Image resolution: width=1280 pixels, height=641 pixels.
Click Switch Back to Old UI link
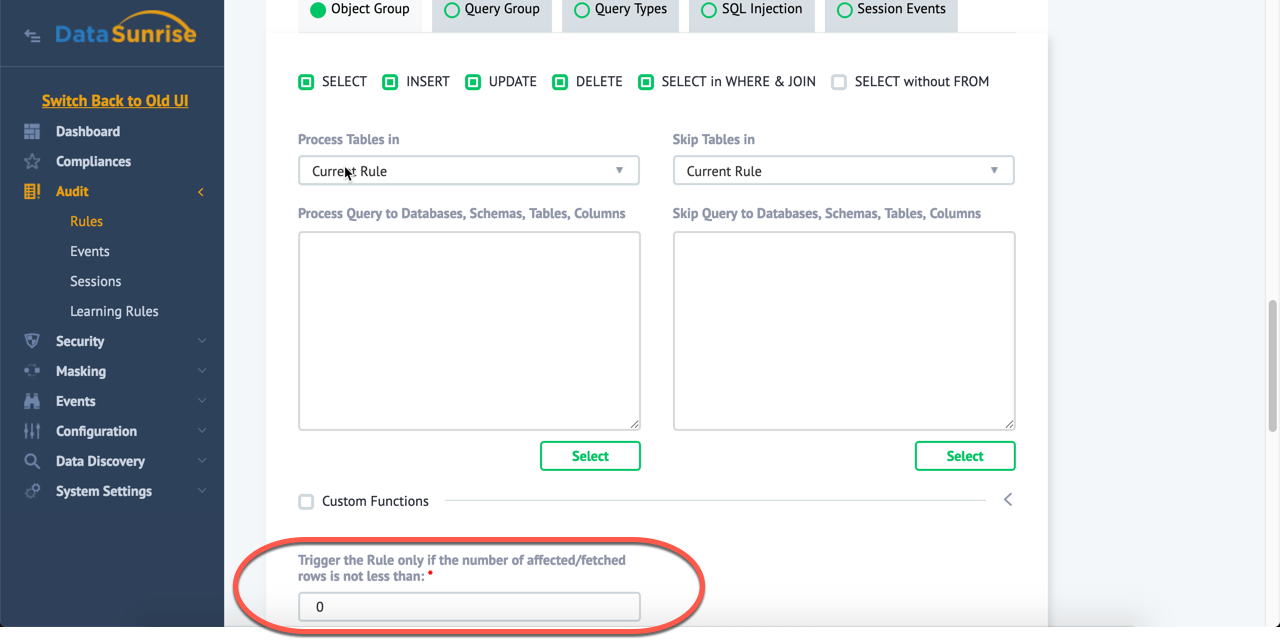pyautogui.click(x=115, y=101)
